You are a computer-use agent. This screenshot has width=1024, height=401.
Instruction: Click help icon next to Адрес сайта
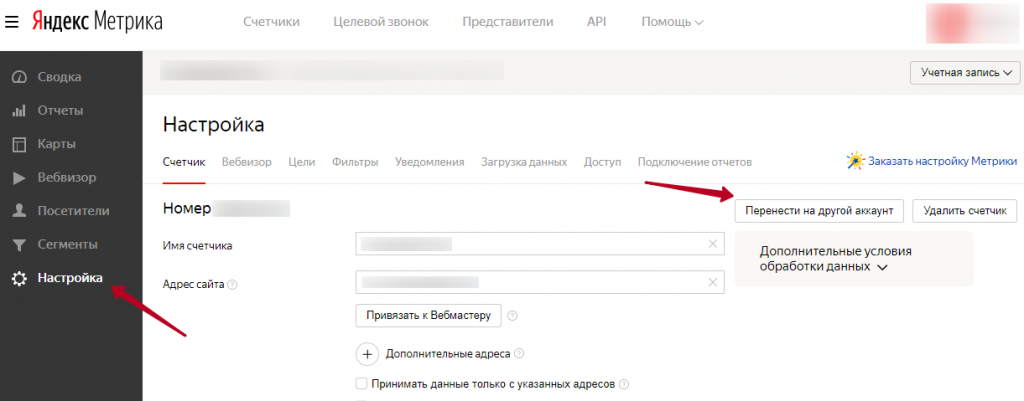click(232, 285)
